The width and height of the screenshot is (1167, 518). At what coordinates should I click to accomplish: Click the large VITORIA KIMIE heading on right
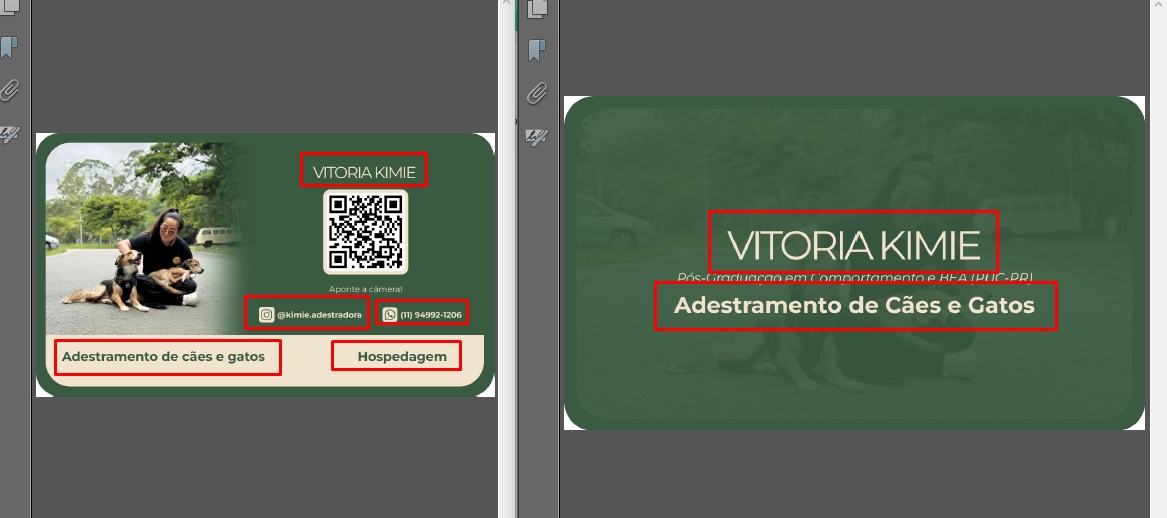click(853, 244)
